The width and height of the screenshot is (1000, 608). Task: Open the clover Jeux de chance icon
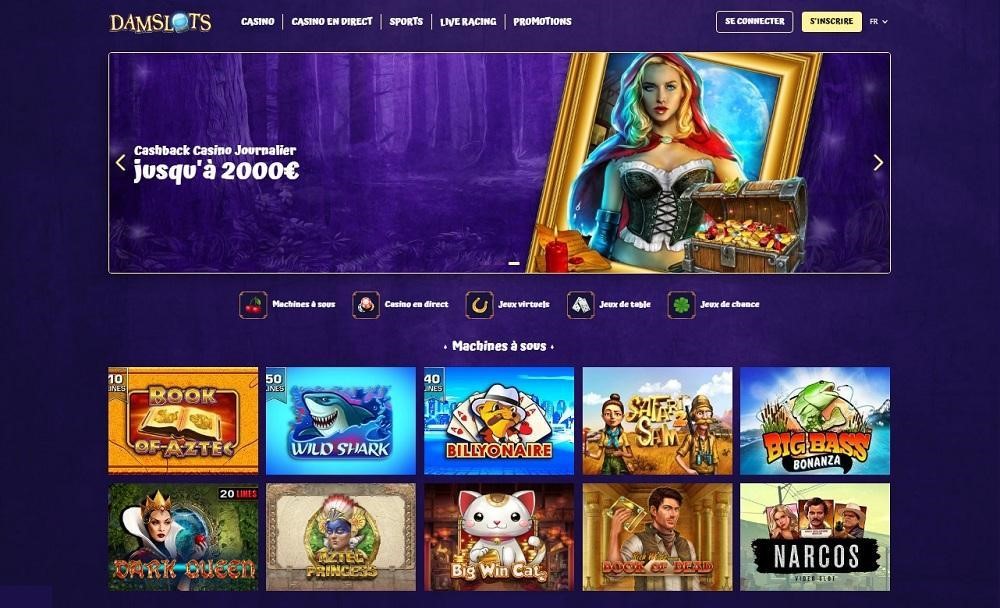click(x=681, y=305)
